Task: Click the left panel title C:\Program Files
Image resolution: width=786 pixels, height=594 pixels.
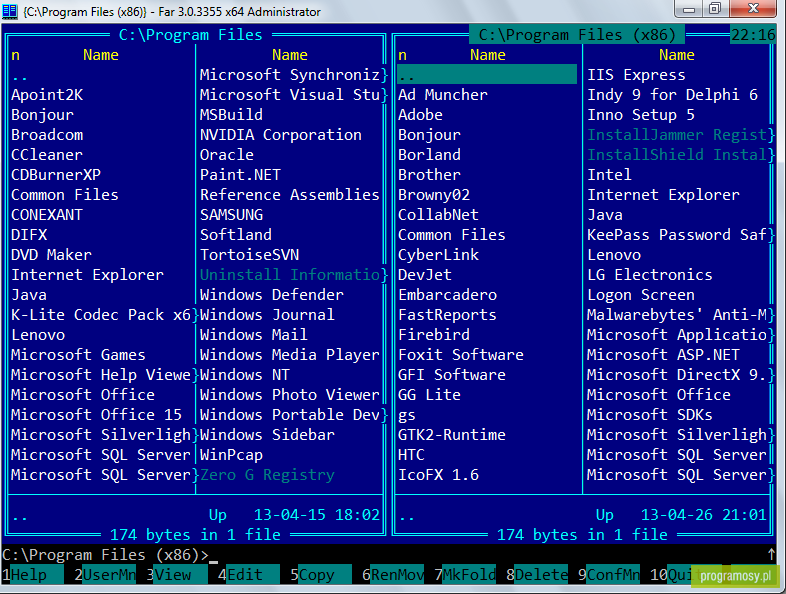Action: [x=190, y=35]
